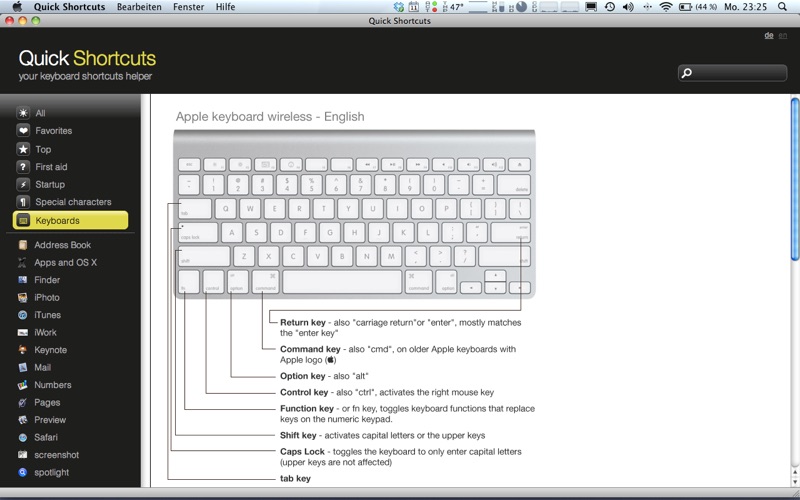Open the Fenster menu

pos(188,7)
